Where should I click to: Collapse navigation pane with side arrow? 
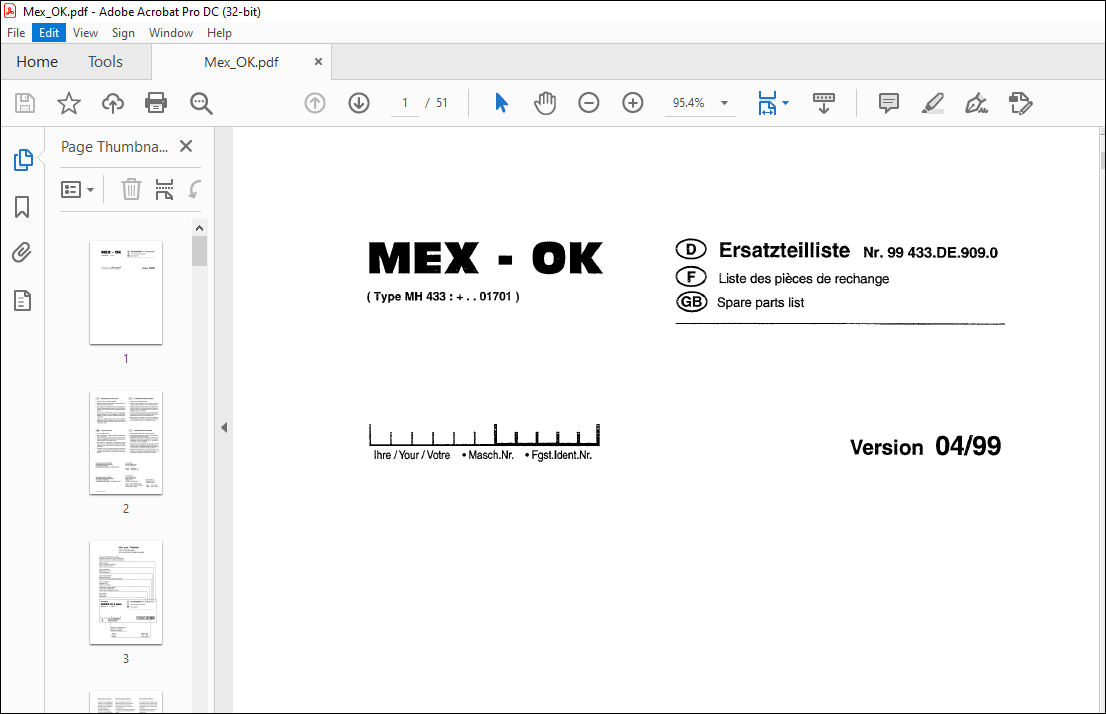pyautogui.click(x=224, y=428)
